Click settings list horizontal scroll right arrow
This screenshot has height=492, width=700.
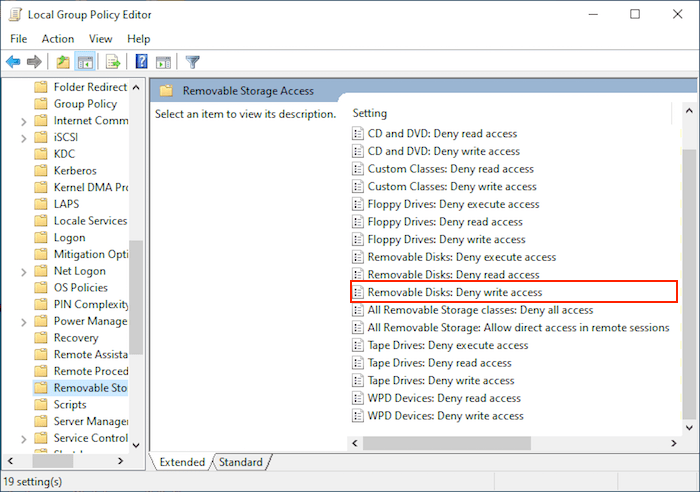[674, 443]
